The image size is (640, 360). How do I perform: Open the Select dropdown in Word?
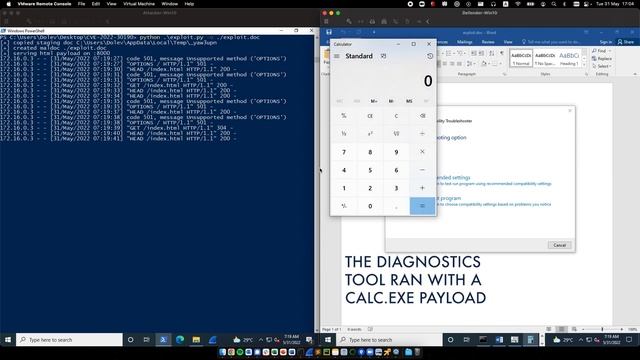coord(601,66)
